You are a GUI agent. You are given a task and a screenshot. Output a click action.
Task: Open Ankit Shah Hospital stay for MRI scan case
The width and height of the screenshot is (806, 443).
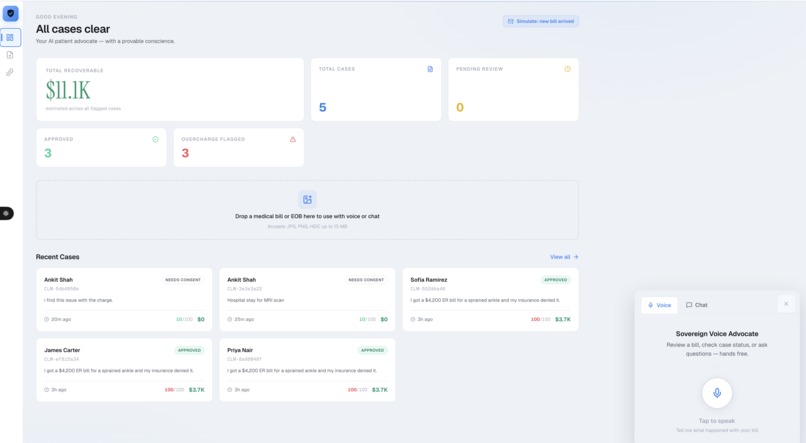307,299
